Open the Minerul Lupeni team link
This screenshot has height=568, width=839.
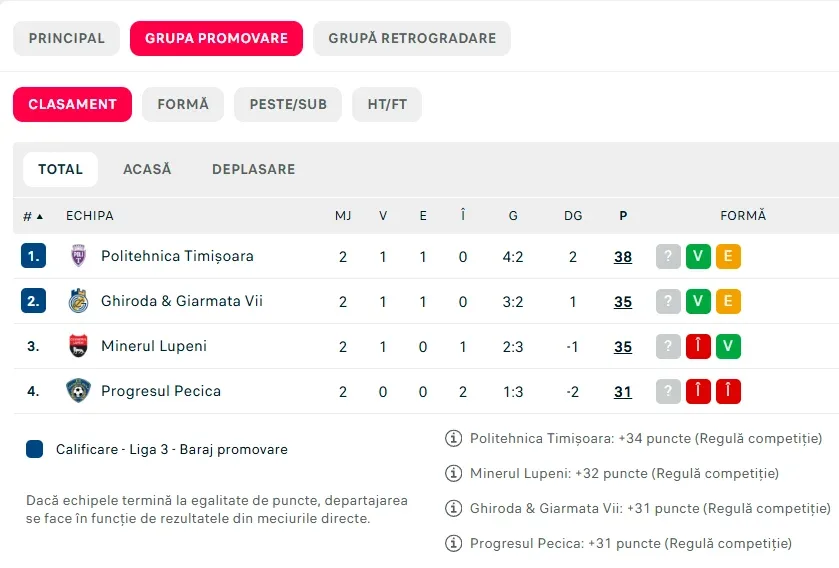(154, 346)
